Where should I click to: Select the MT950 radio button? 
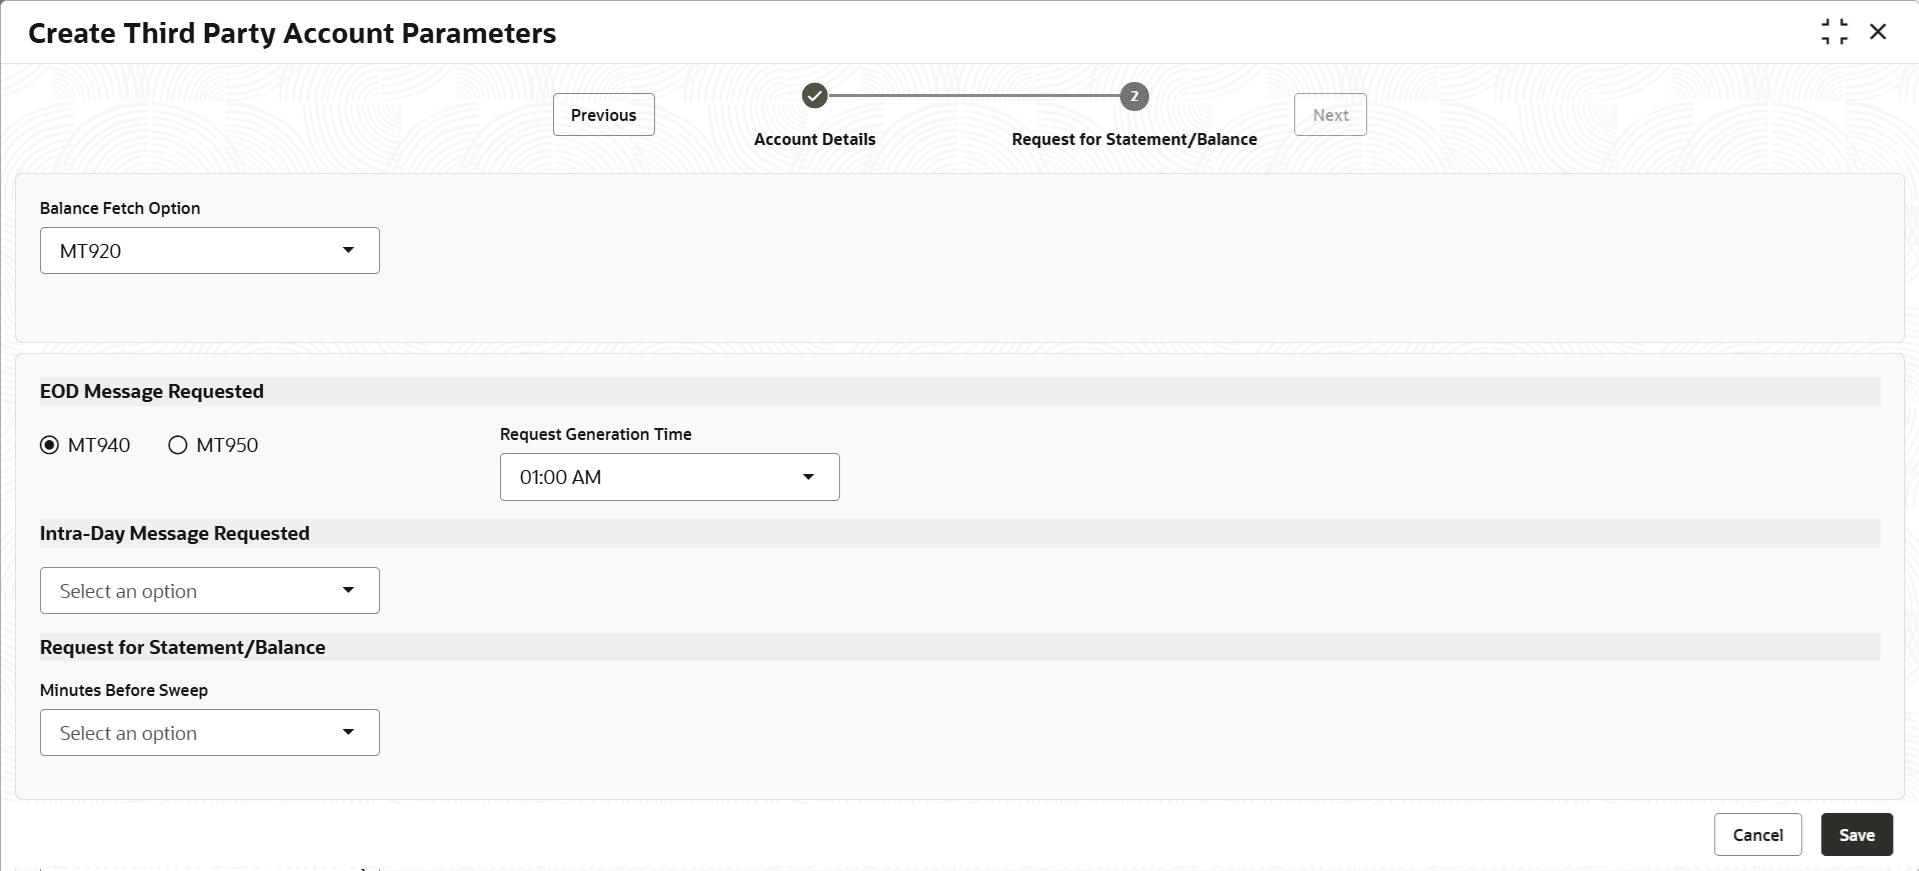pos(178,445)
